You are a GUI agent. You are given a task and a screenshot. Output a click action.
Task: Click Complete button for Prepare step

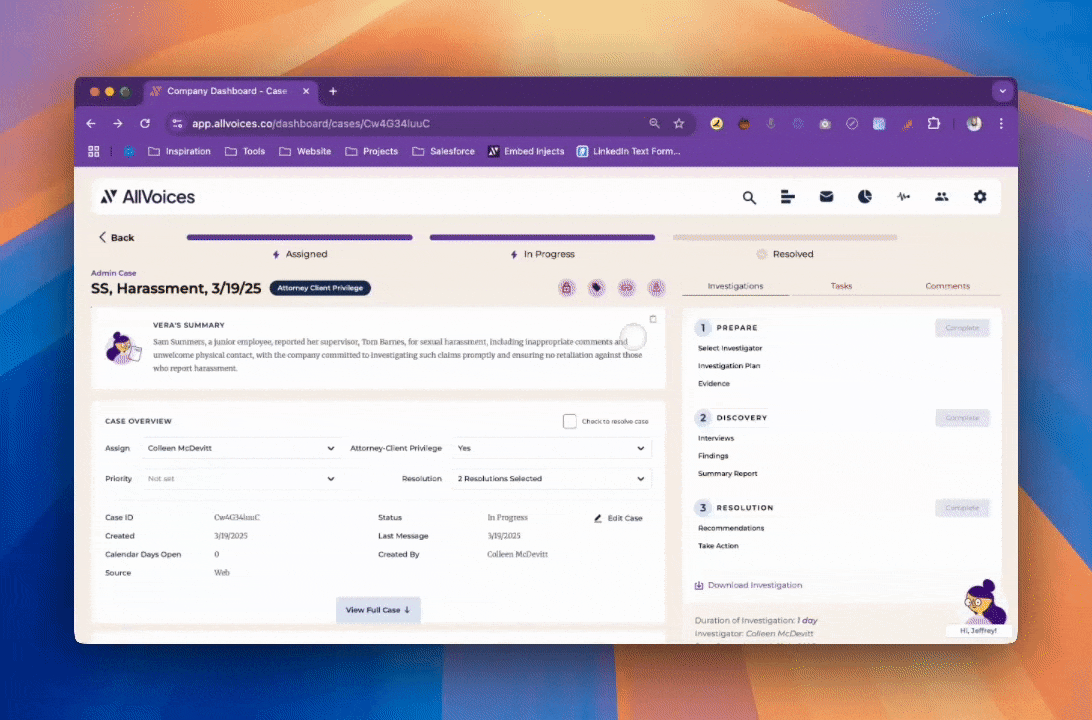click(962, 328)
